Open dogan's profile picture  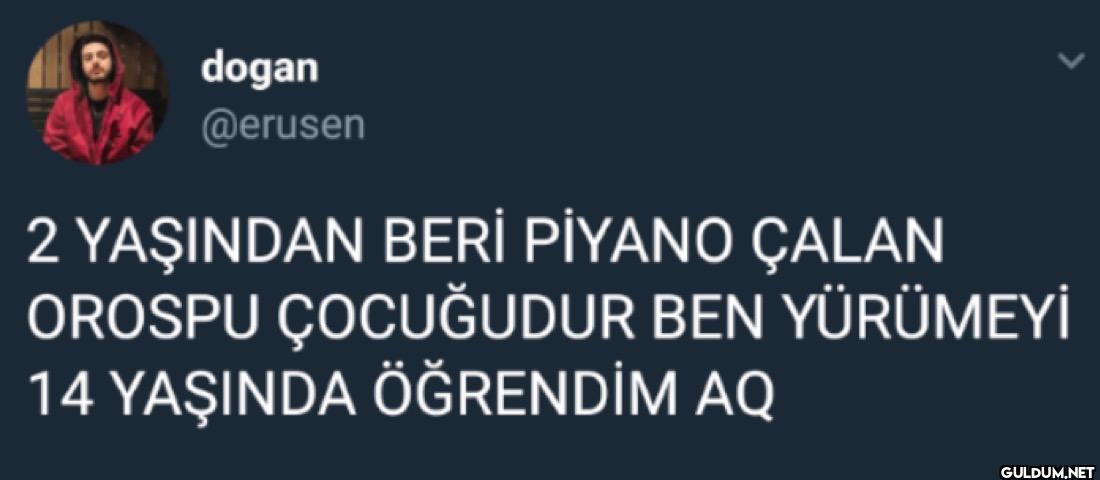coord(96,93)
